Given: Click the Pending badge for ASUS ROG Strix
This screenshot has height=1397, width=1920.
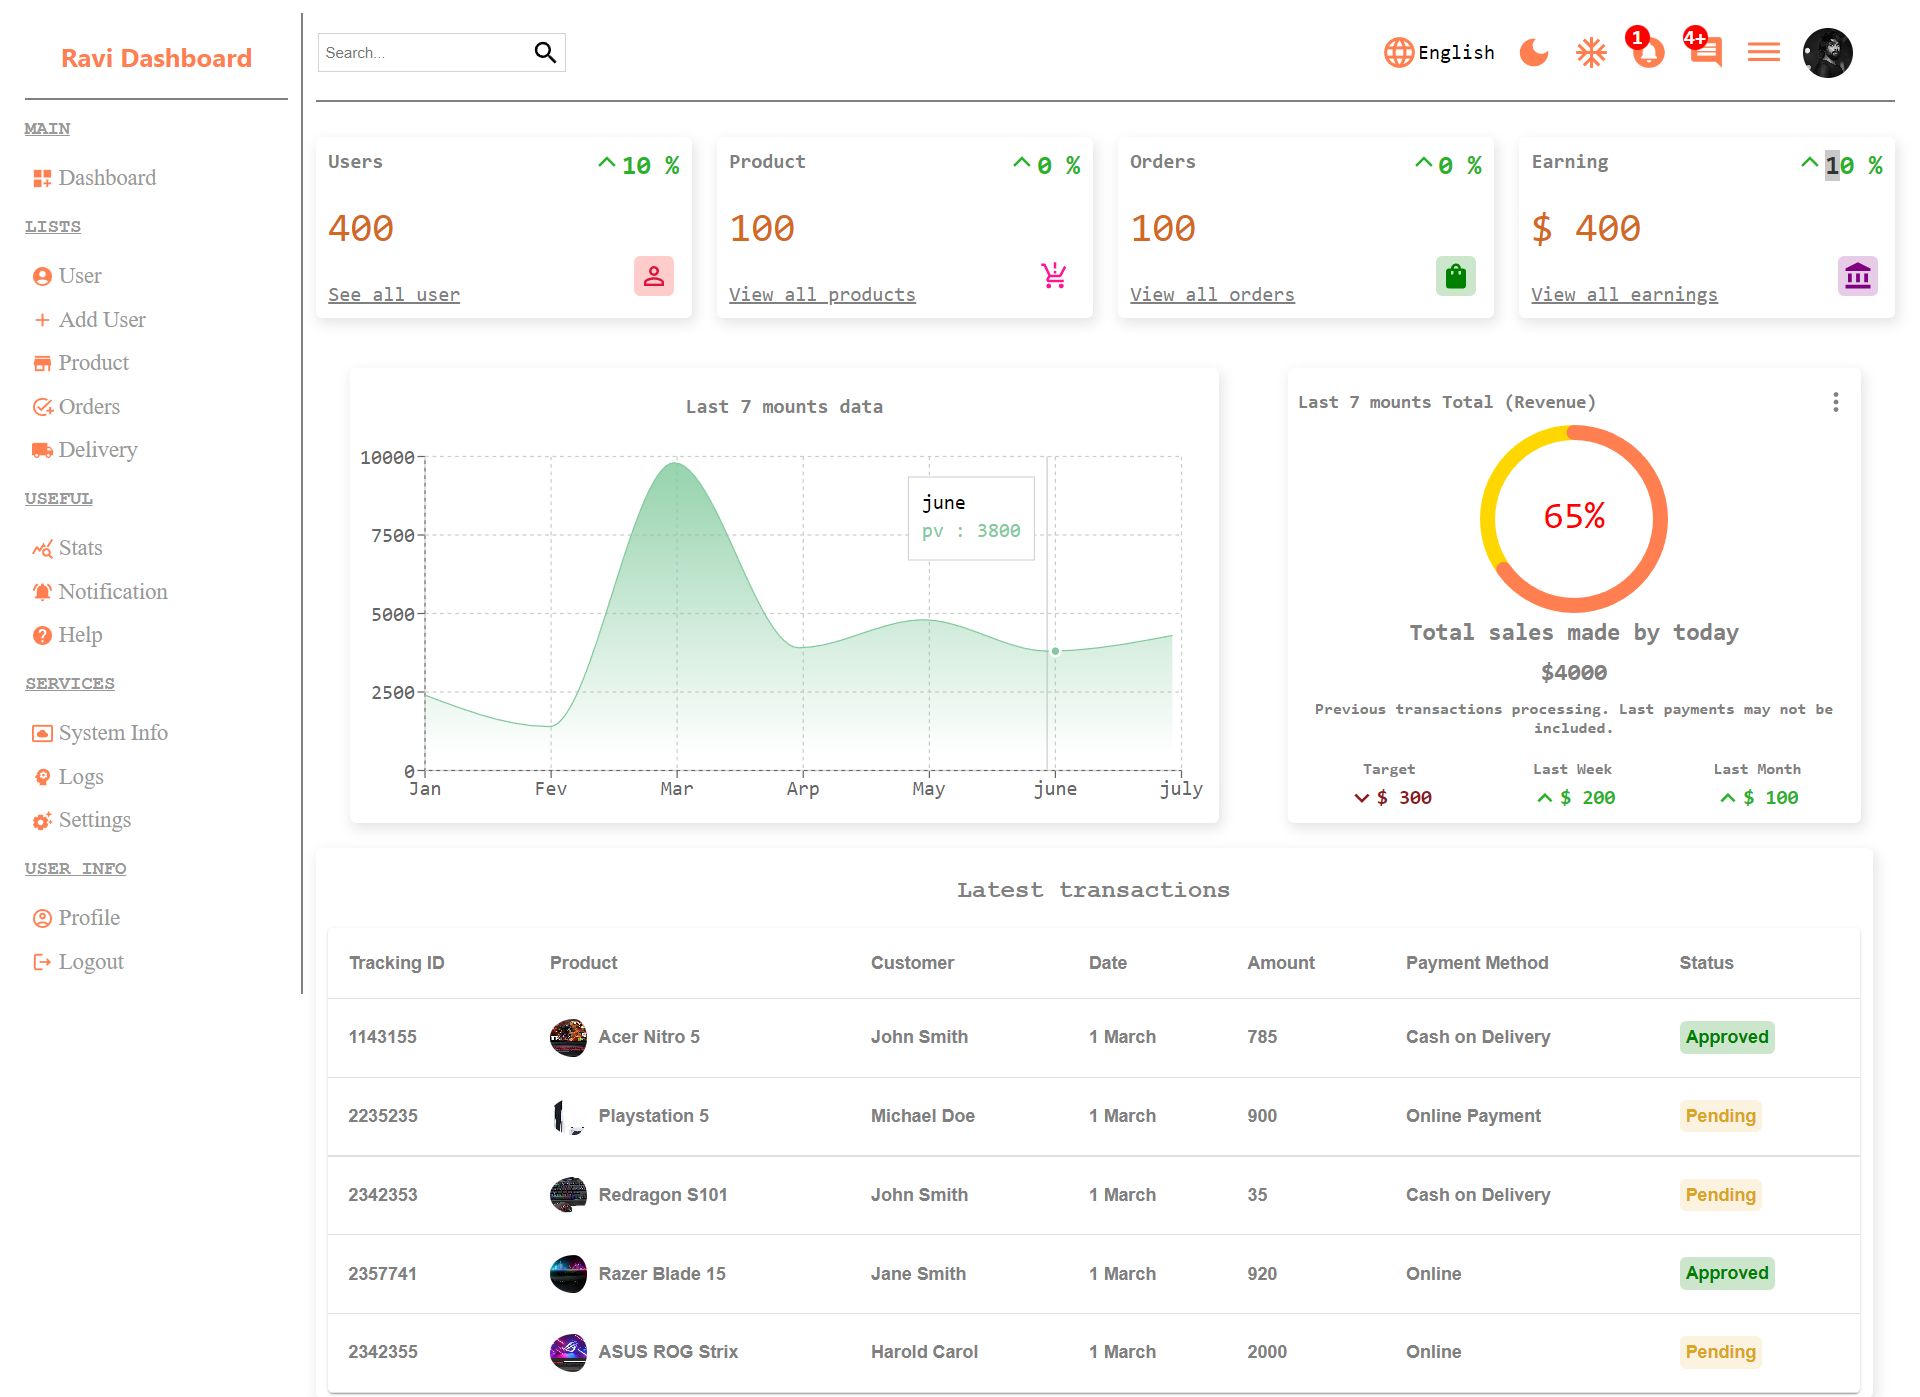Looking at the screenshot, I should pos(1720,1352).
